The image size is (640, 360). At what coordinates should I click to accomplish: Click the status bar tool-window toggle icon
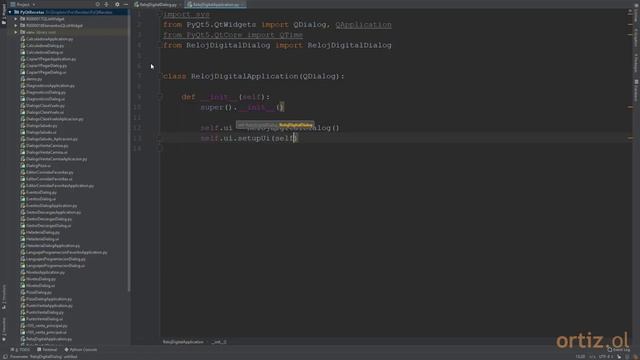pos(5,357)
